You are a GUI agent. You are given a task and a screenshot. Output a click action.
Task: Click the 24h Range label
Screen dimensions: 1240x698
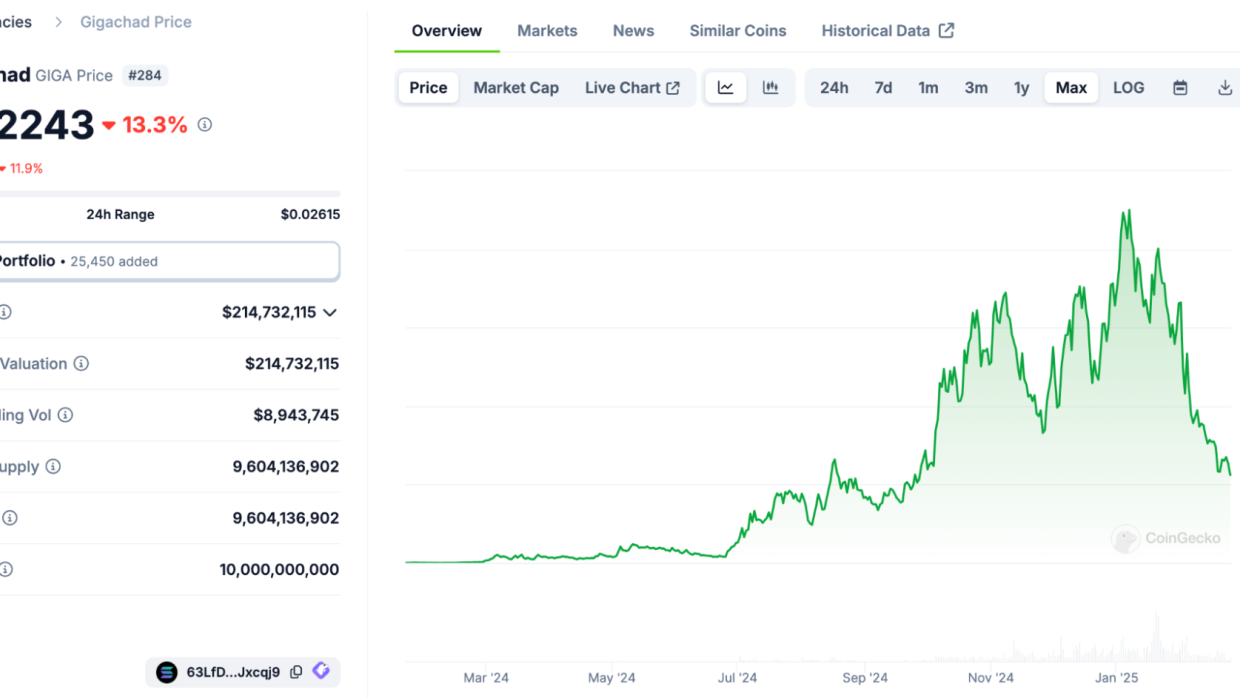(120, 214)
